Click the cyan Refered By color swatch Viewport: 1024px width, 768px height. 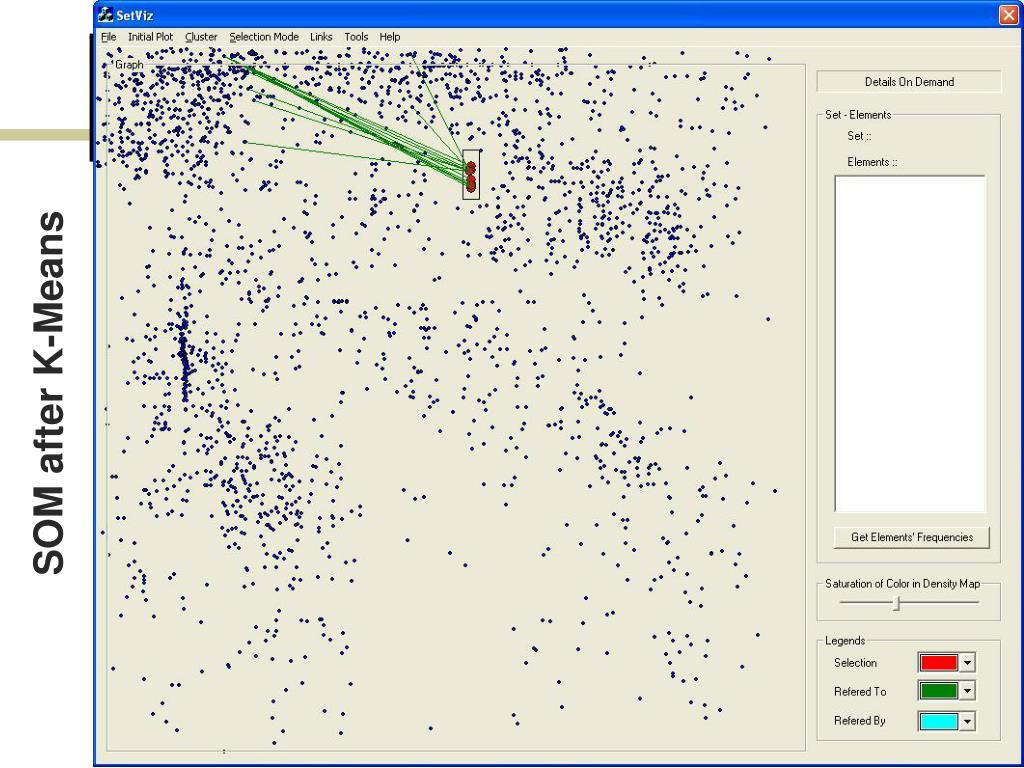[938, 721]
